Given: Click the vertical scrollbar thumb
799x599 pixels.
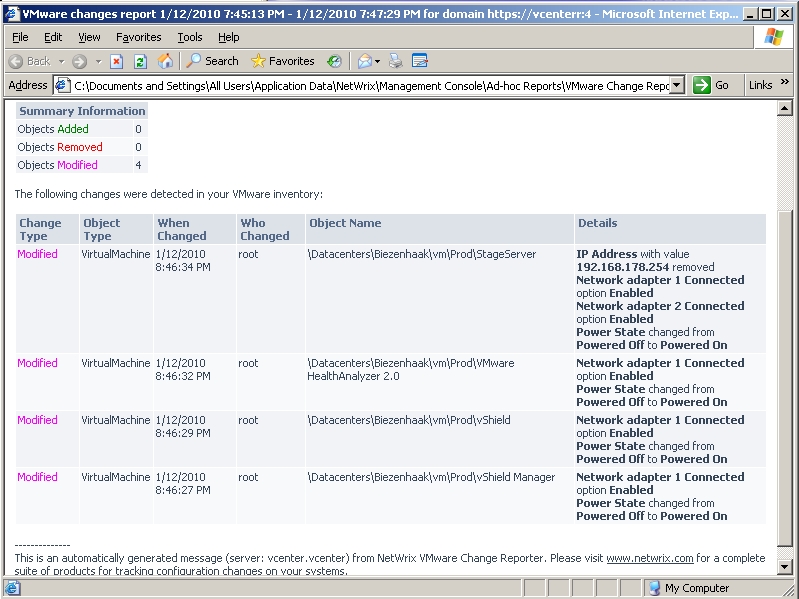Looking at the screenshot, I should (x=784, y=377).
